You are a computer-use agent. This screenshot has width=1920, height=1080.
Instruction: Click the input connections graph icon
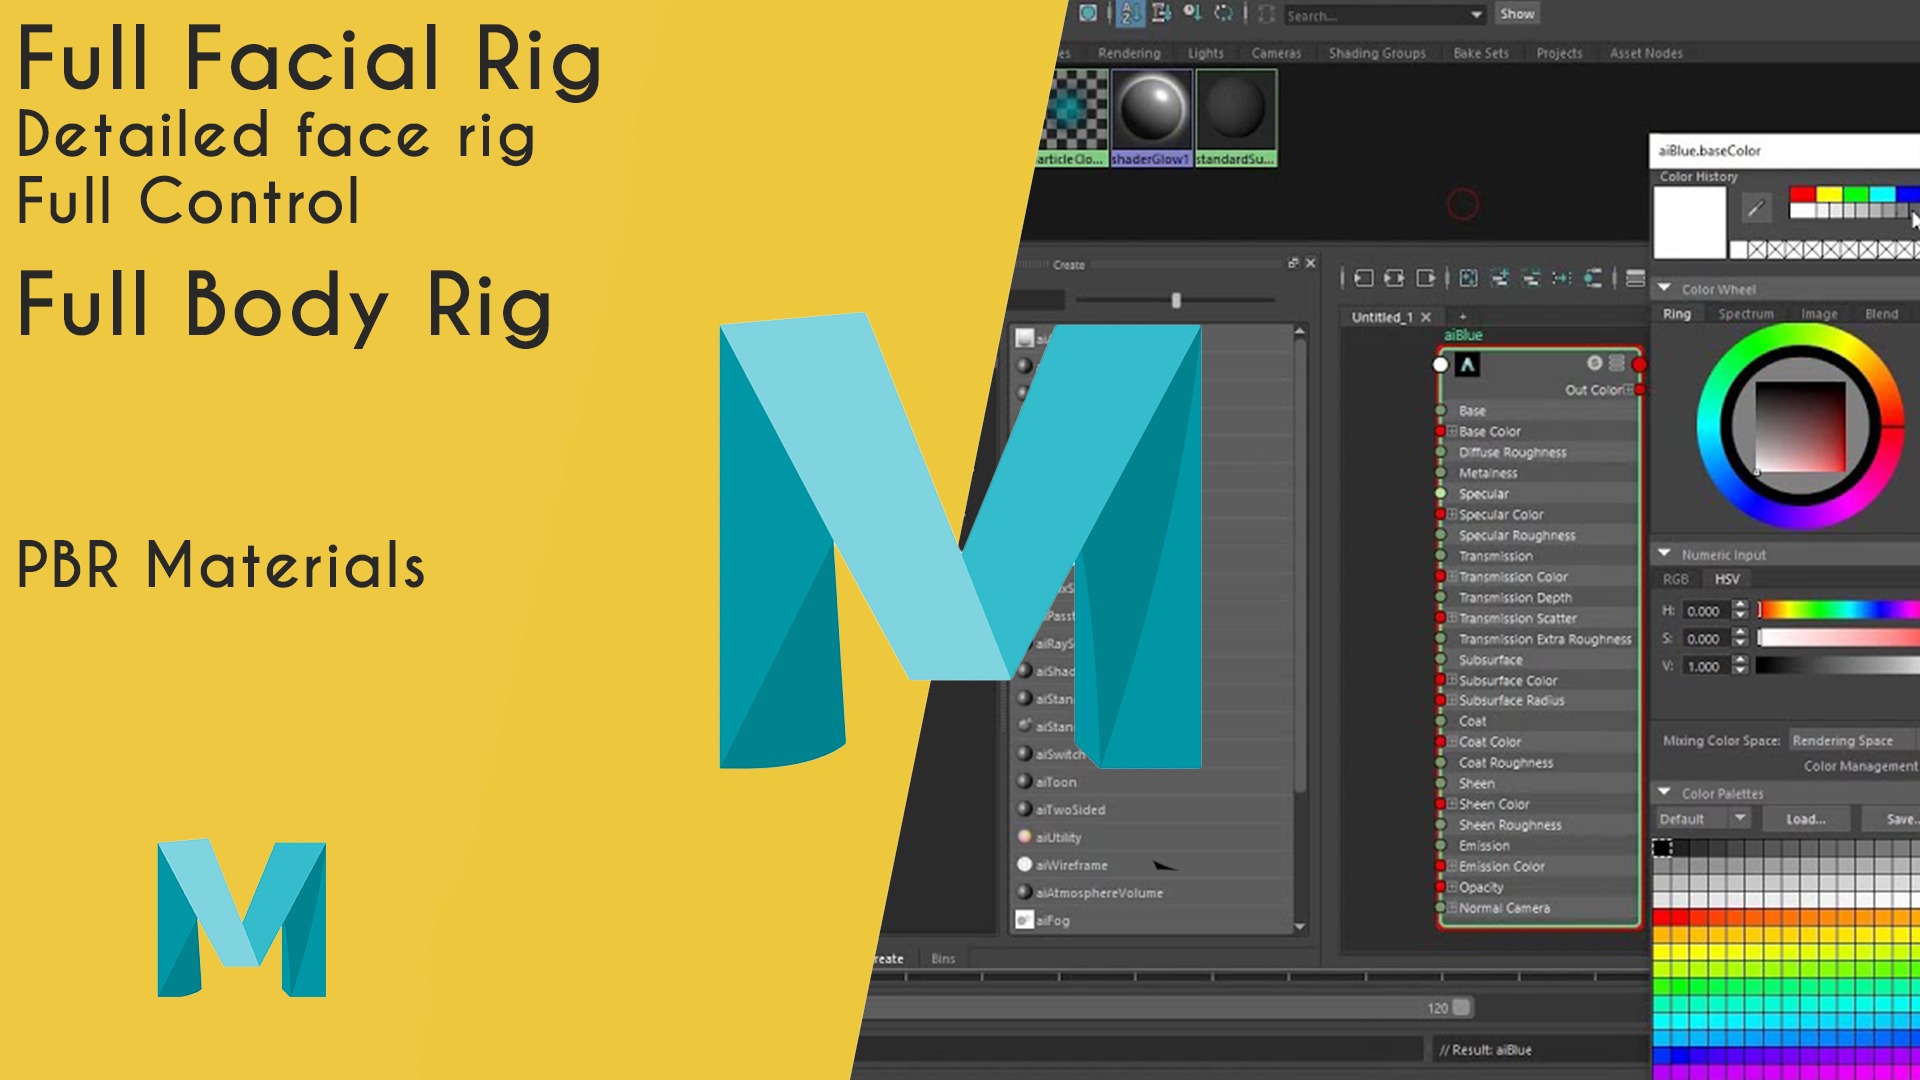(x=1363, y=278)
